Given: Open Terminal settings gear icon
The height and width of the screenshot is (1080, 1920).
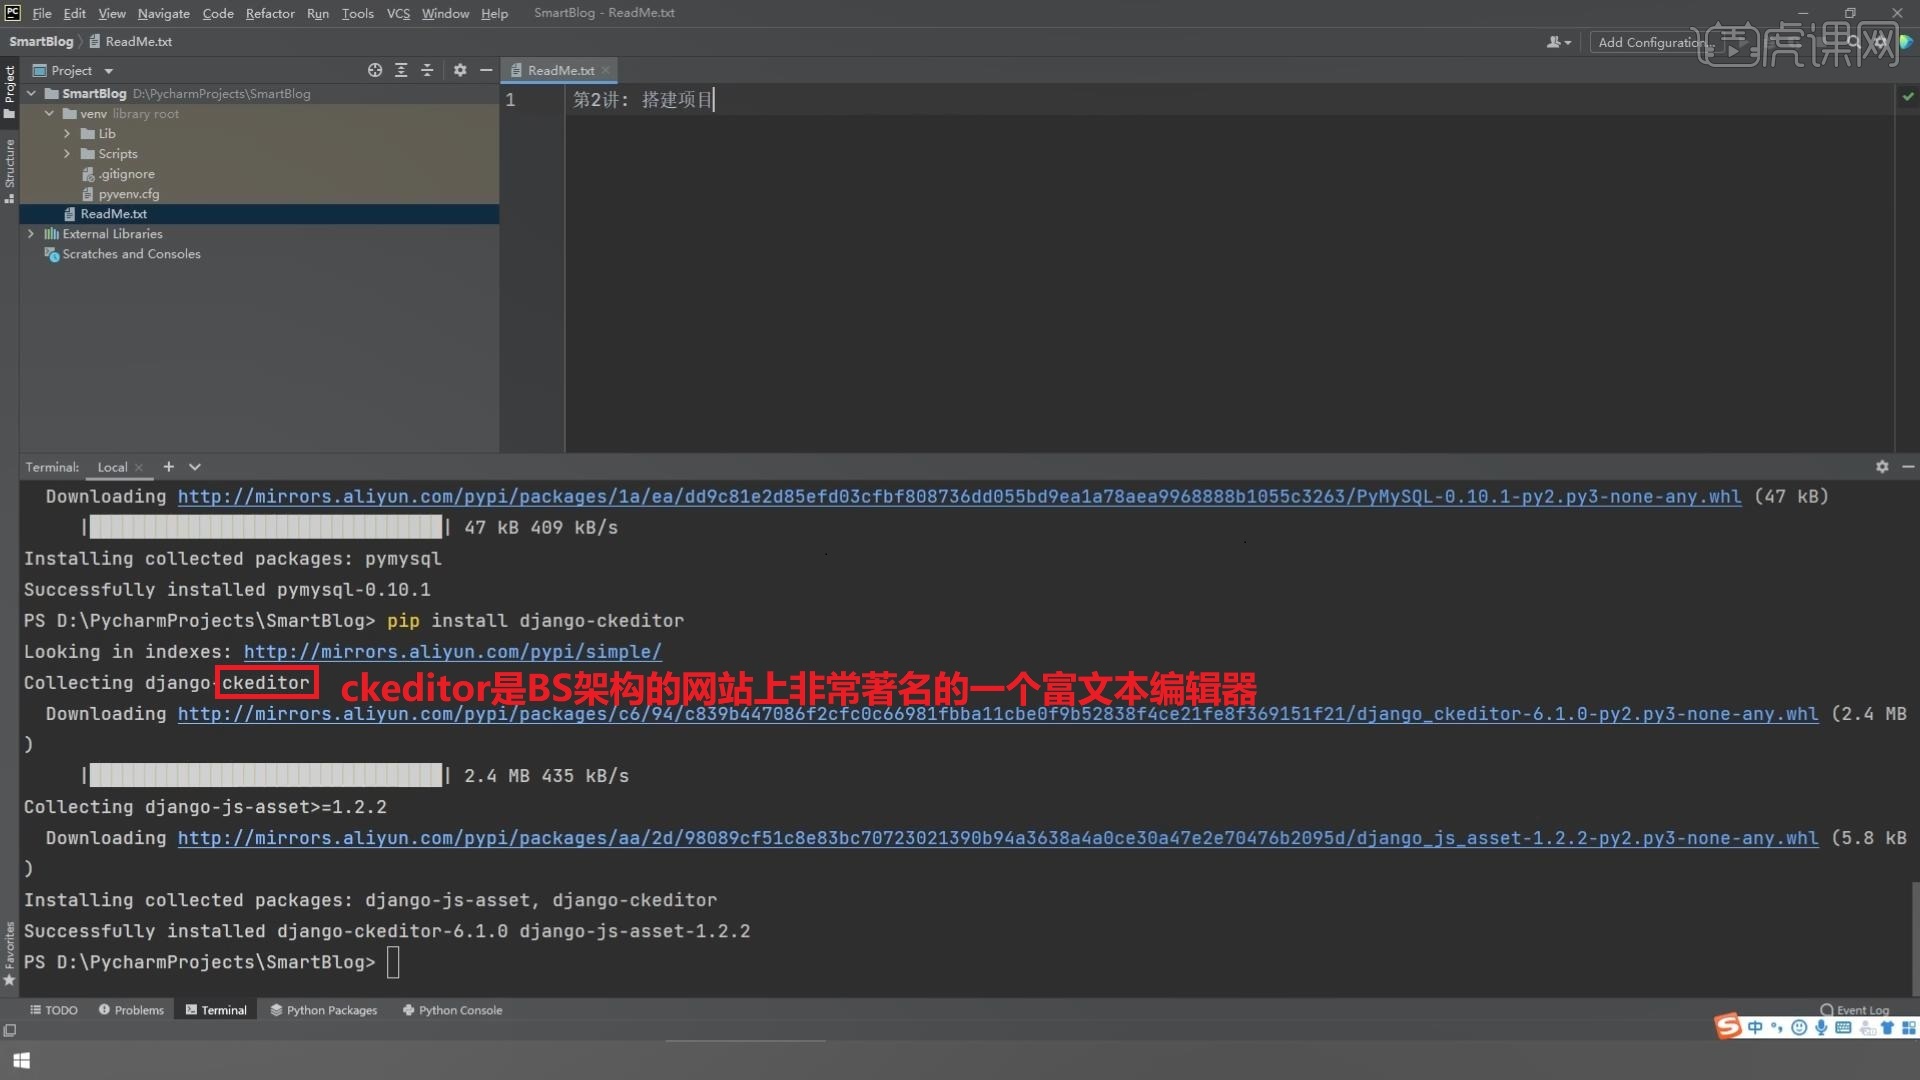Looking at the screenshot, I should click(1882, 466).
